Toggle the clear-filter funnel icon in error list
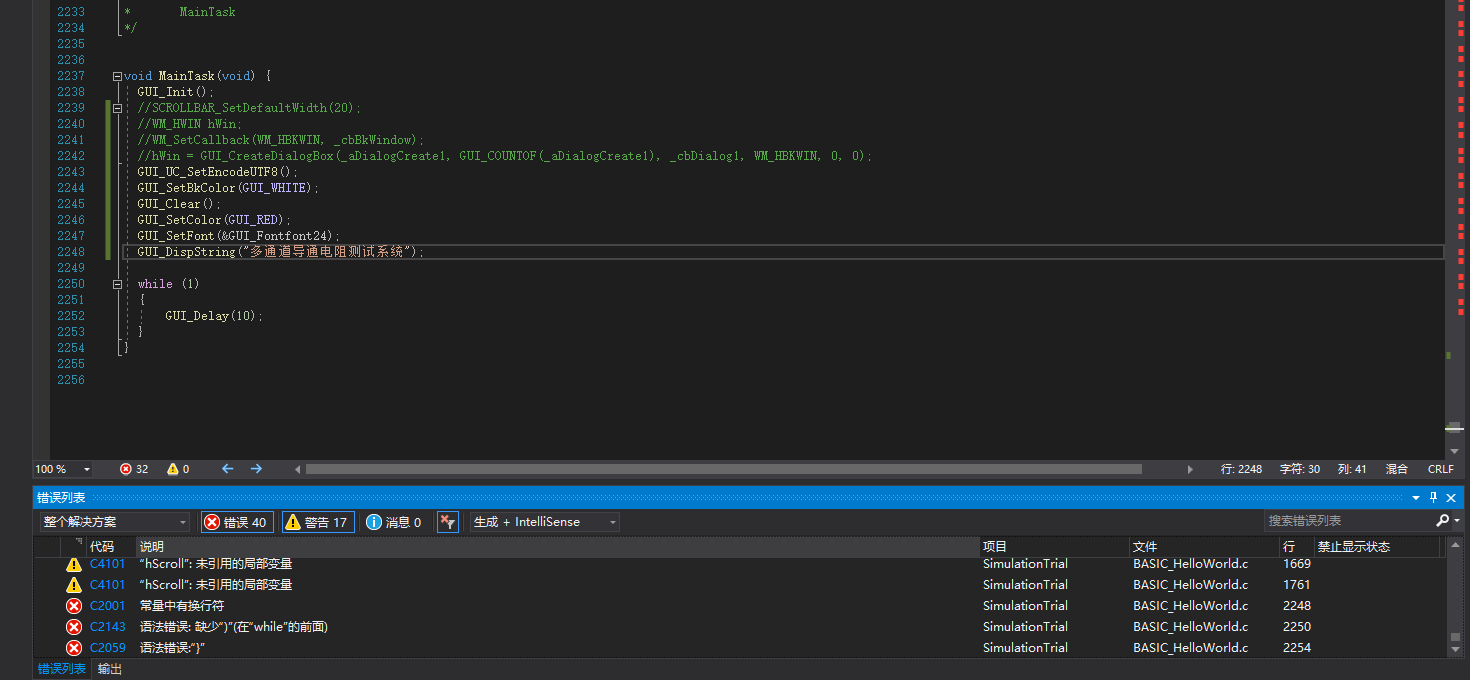Viewport: 1470px width, 680px height. pos(447,522)
